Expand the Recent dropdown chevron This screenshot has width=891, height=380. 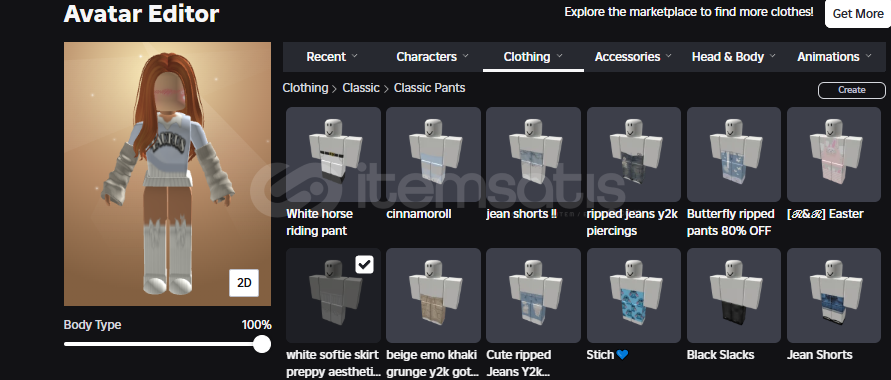point(355,56)
